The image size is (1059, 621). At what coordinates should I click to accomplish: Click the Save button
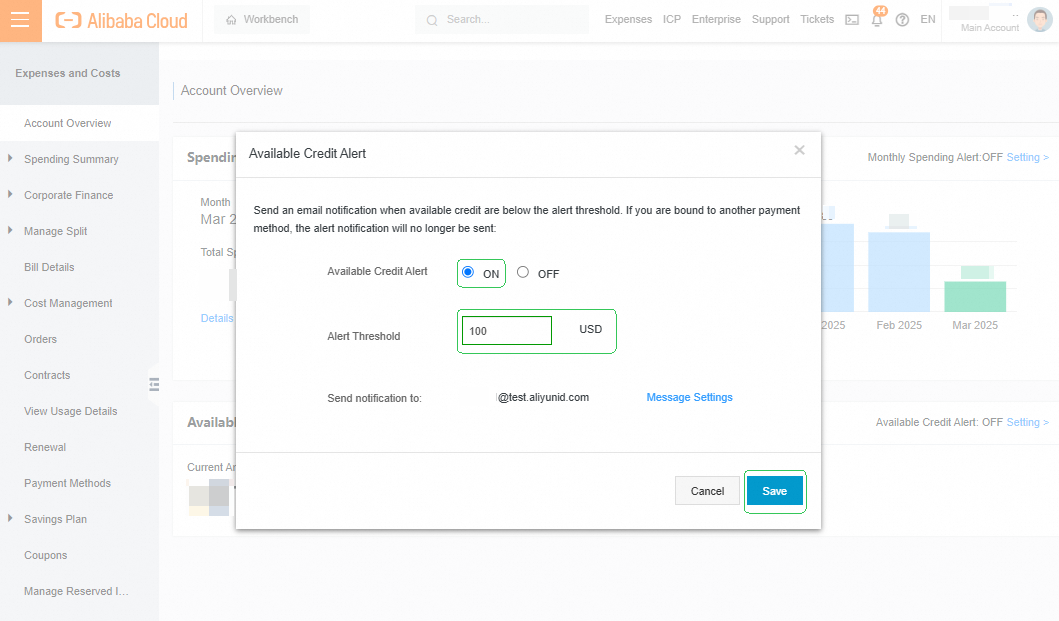(775, 491)
